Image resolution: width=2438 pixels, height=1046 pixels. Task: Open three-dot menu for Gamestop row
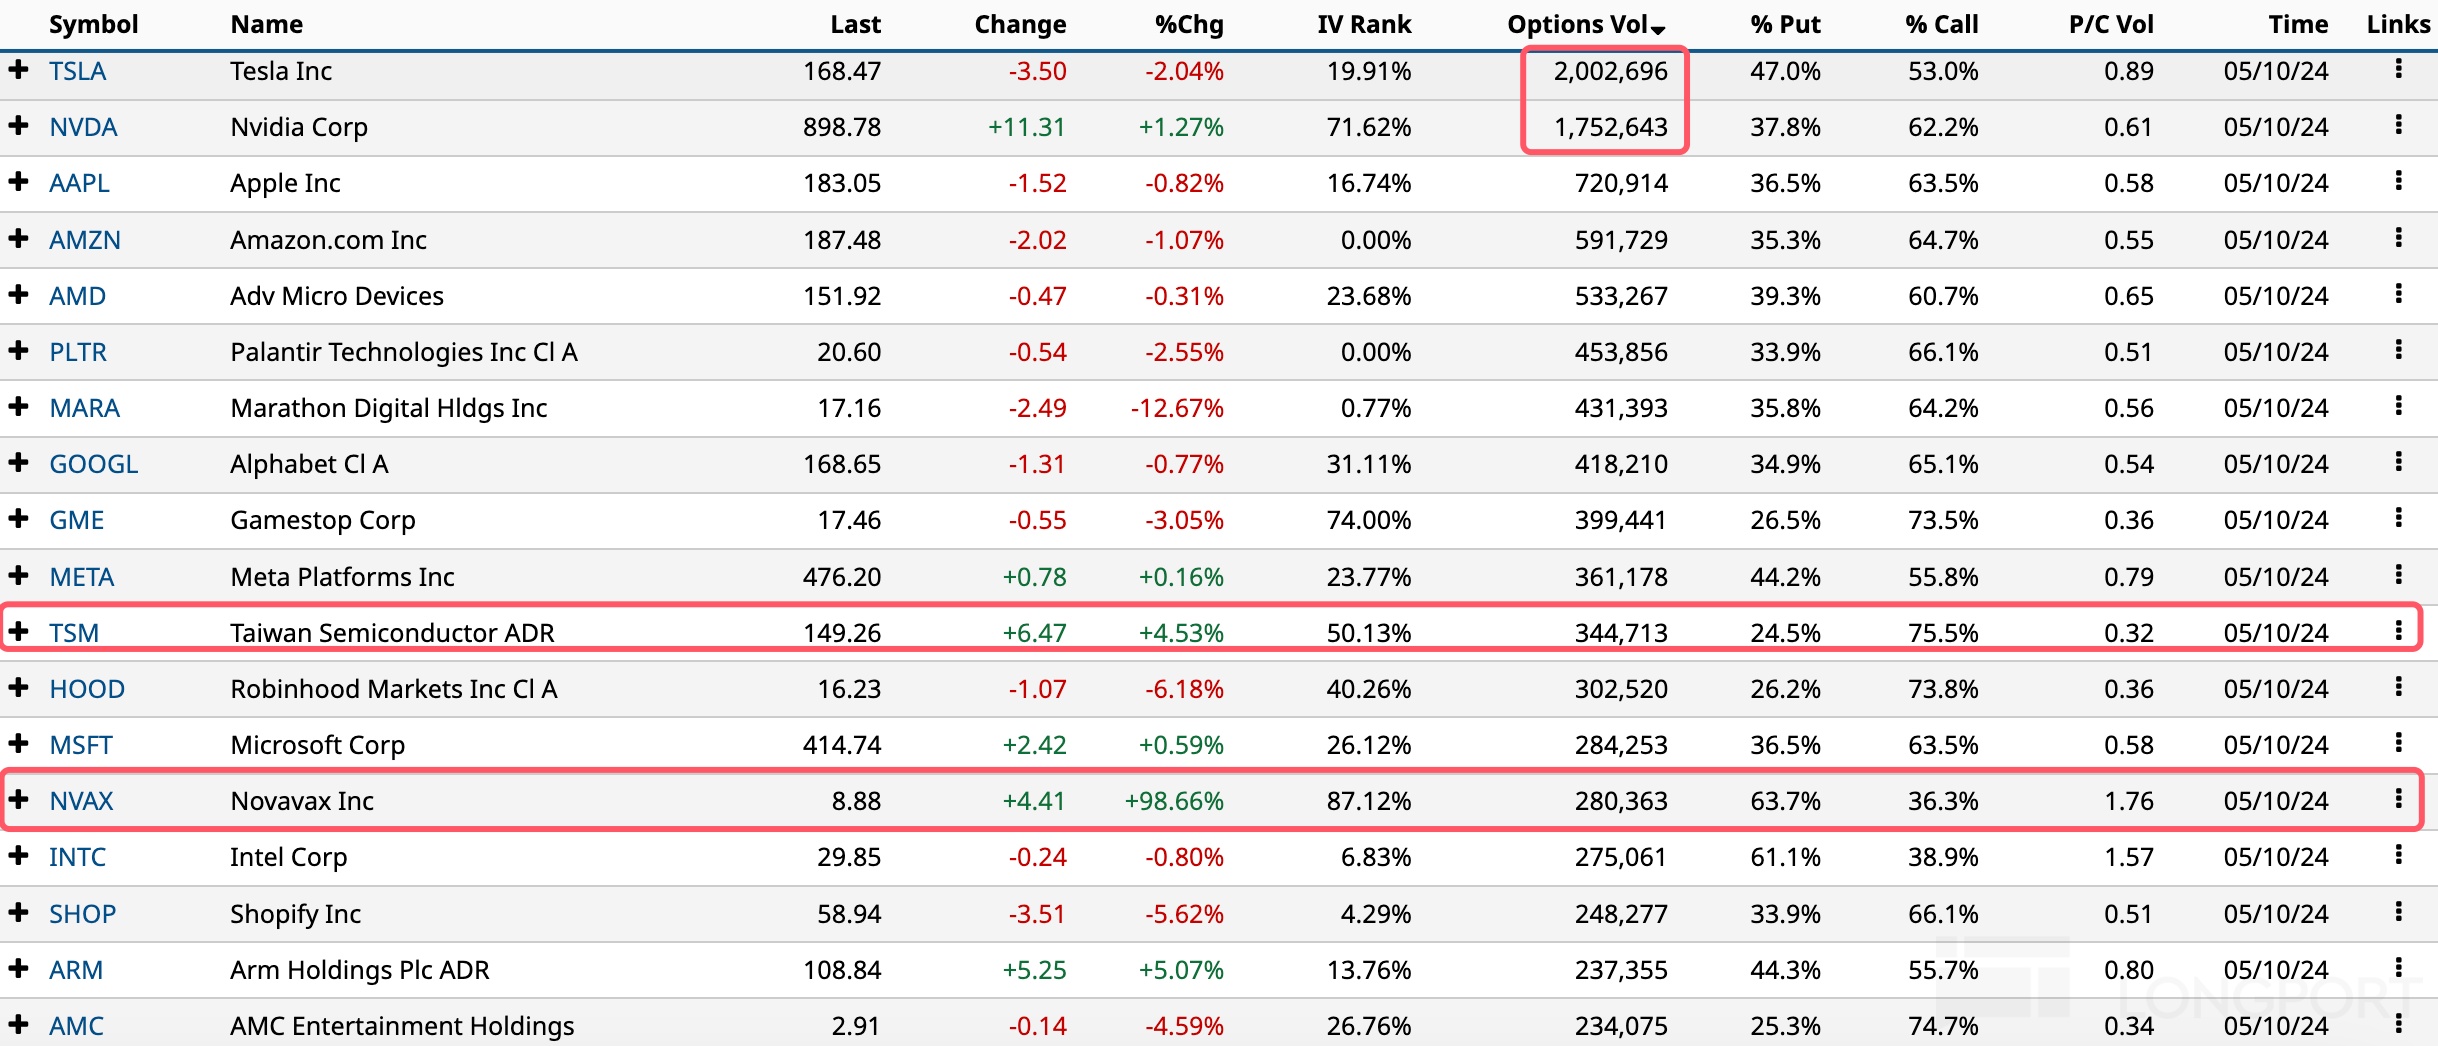click(x=2398, y=518)
